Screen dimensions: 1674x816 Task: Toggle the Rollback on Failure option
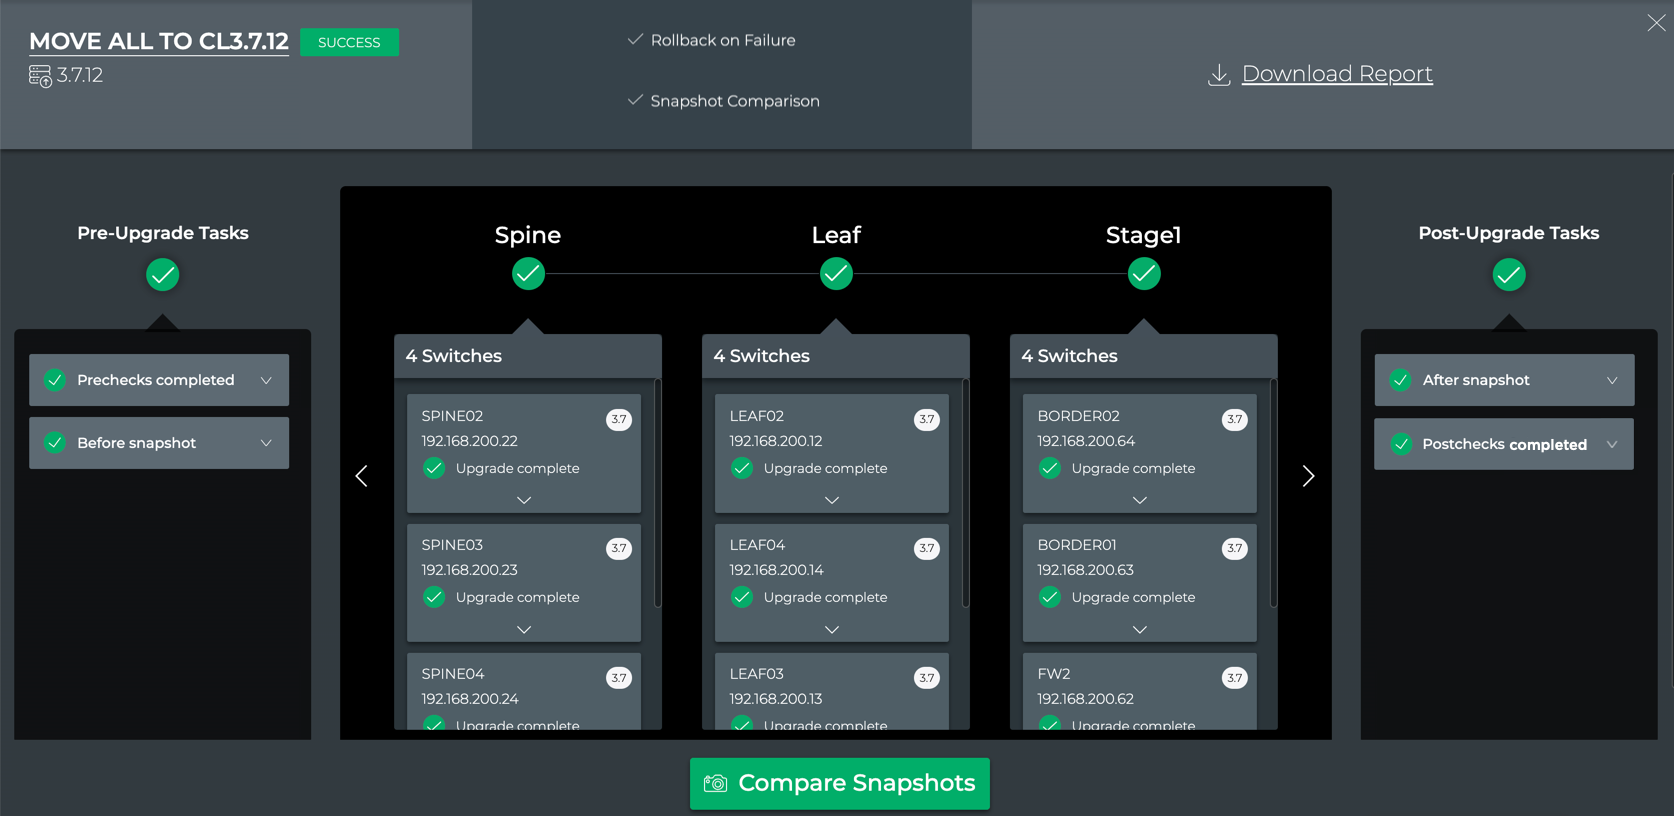tap(635, 40)
